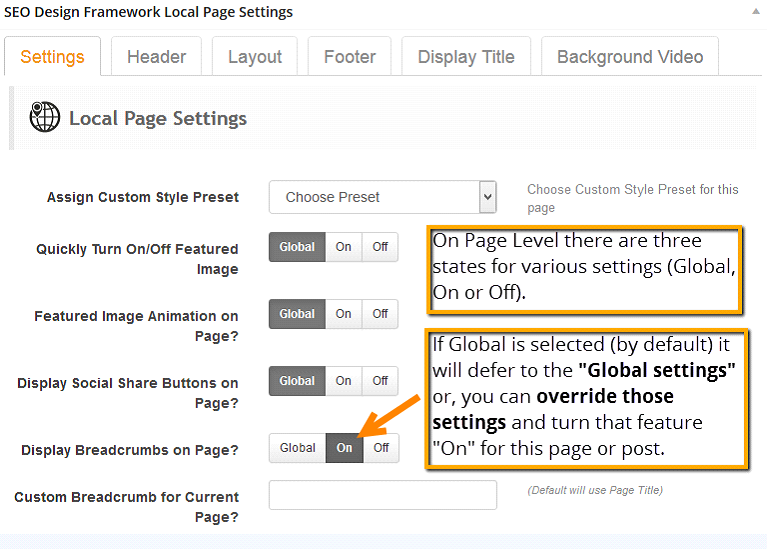This screenshot has width=768, height=549.
Task: Turn Display Breadcrumbs On
Action: point(344,448)
